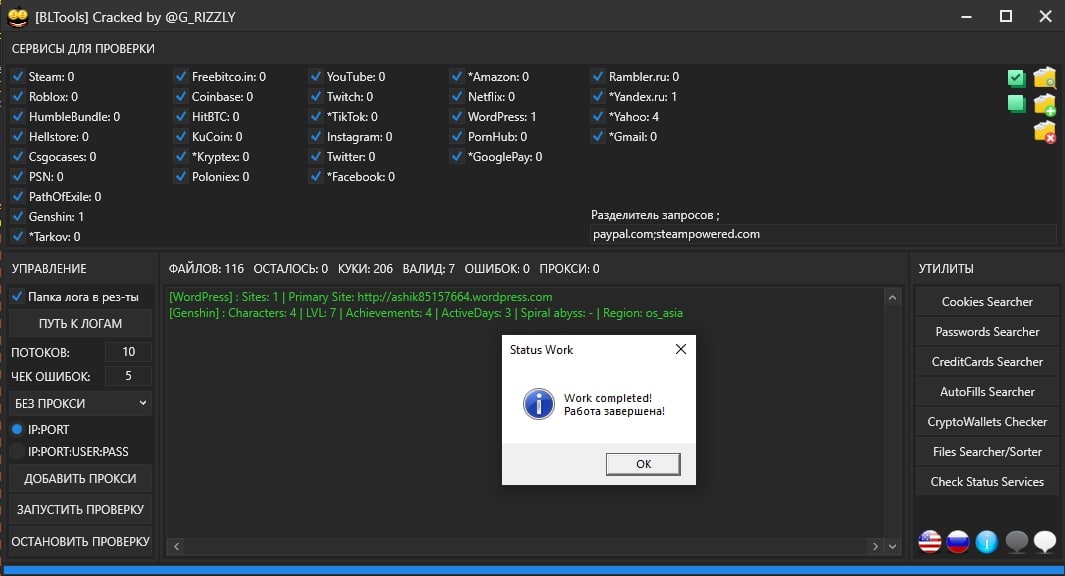The image size is (1065, 576).
Task: Click the ДОБАВИТЬ ПРОКСИ button
Action: (x=80, y=479)
